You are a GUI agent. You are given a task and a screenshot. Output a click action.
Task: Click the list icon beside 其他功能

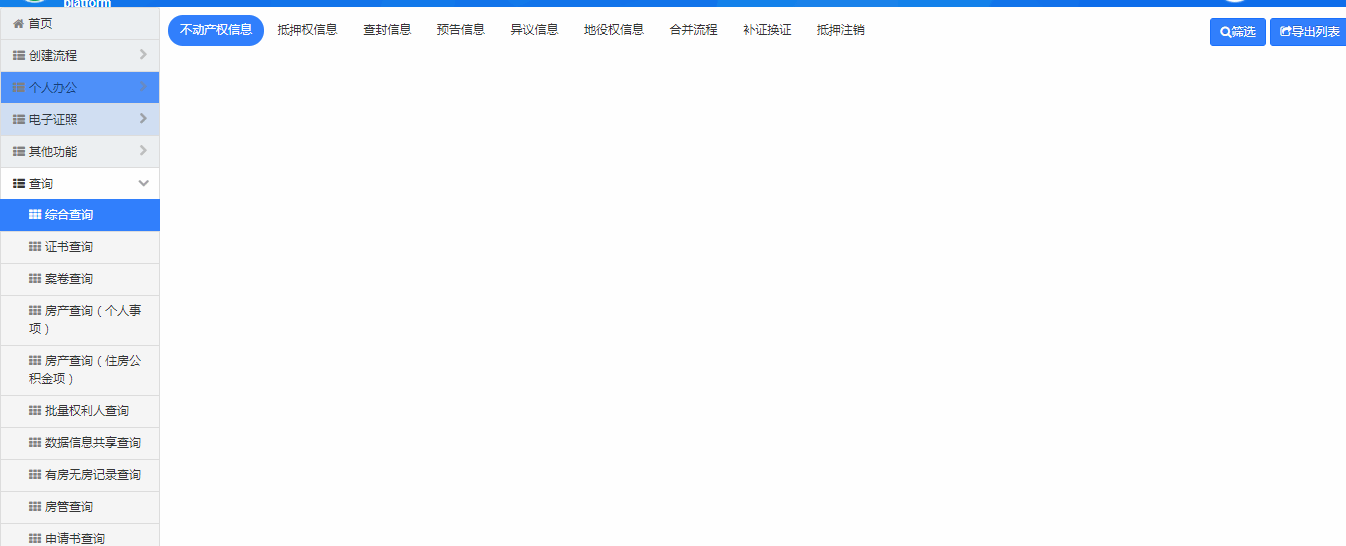coord(19,152)
